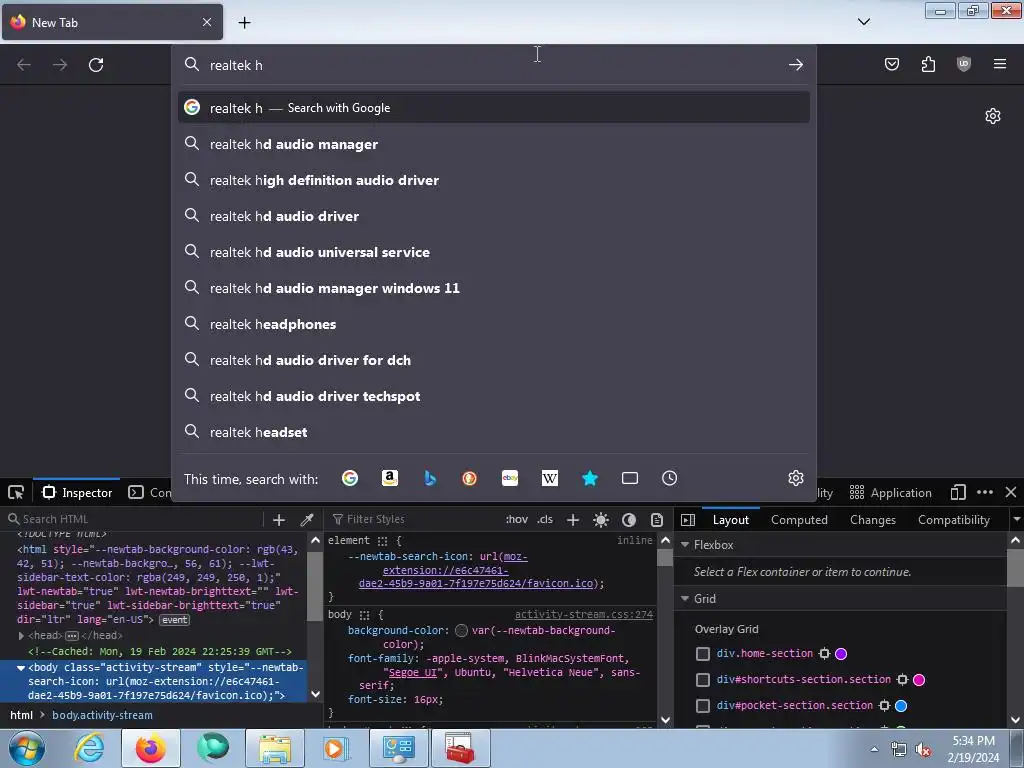
Task: Open the list all tabs dropdown
Action: click(x=863, y=22)
